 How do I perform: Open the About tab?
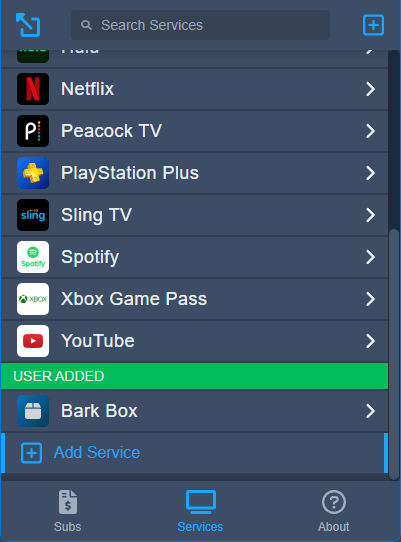tap(334, 511)
